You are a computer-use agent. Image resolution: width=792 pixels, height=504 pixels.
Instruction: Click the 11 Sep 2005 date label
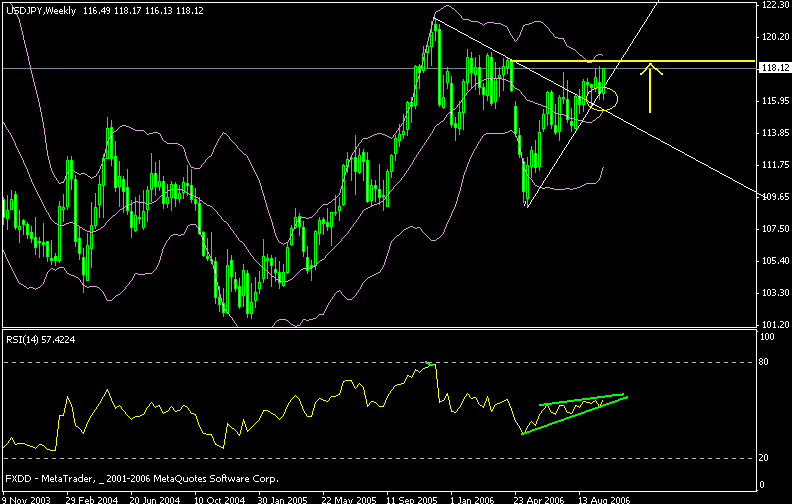[412, 499]
